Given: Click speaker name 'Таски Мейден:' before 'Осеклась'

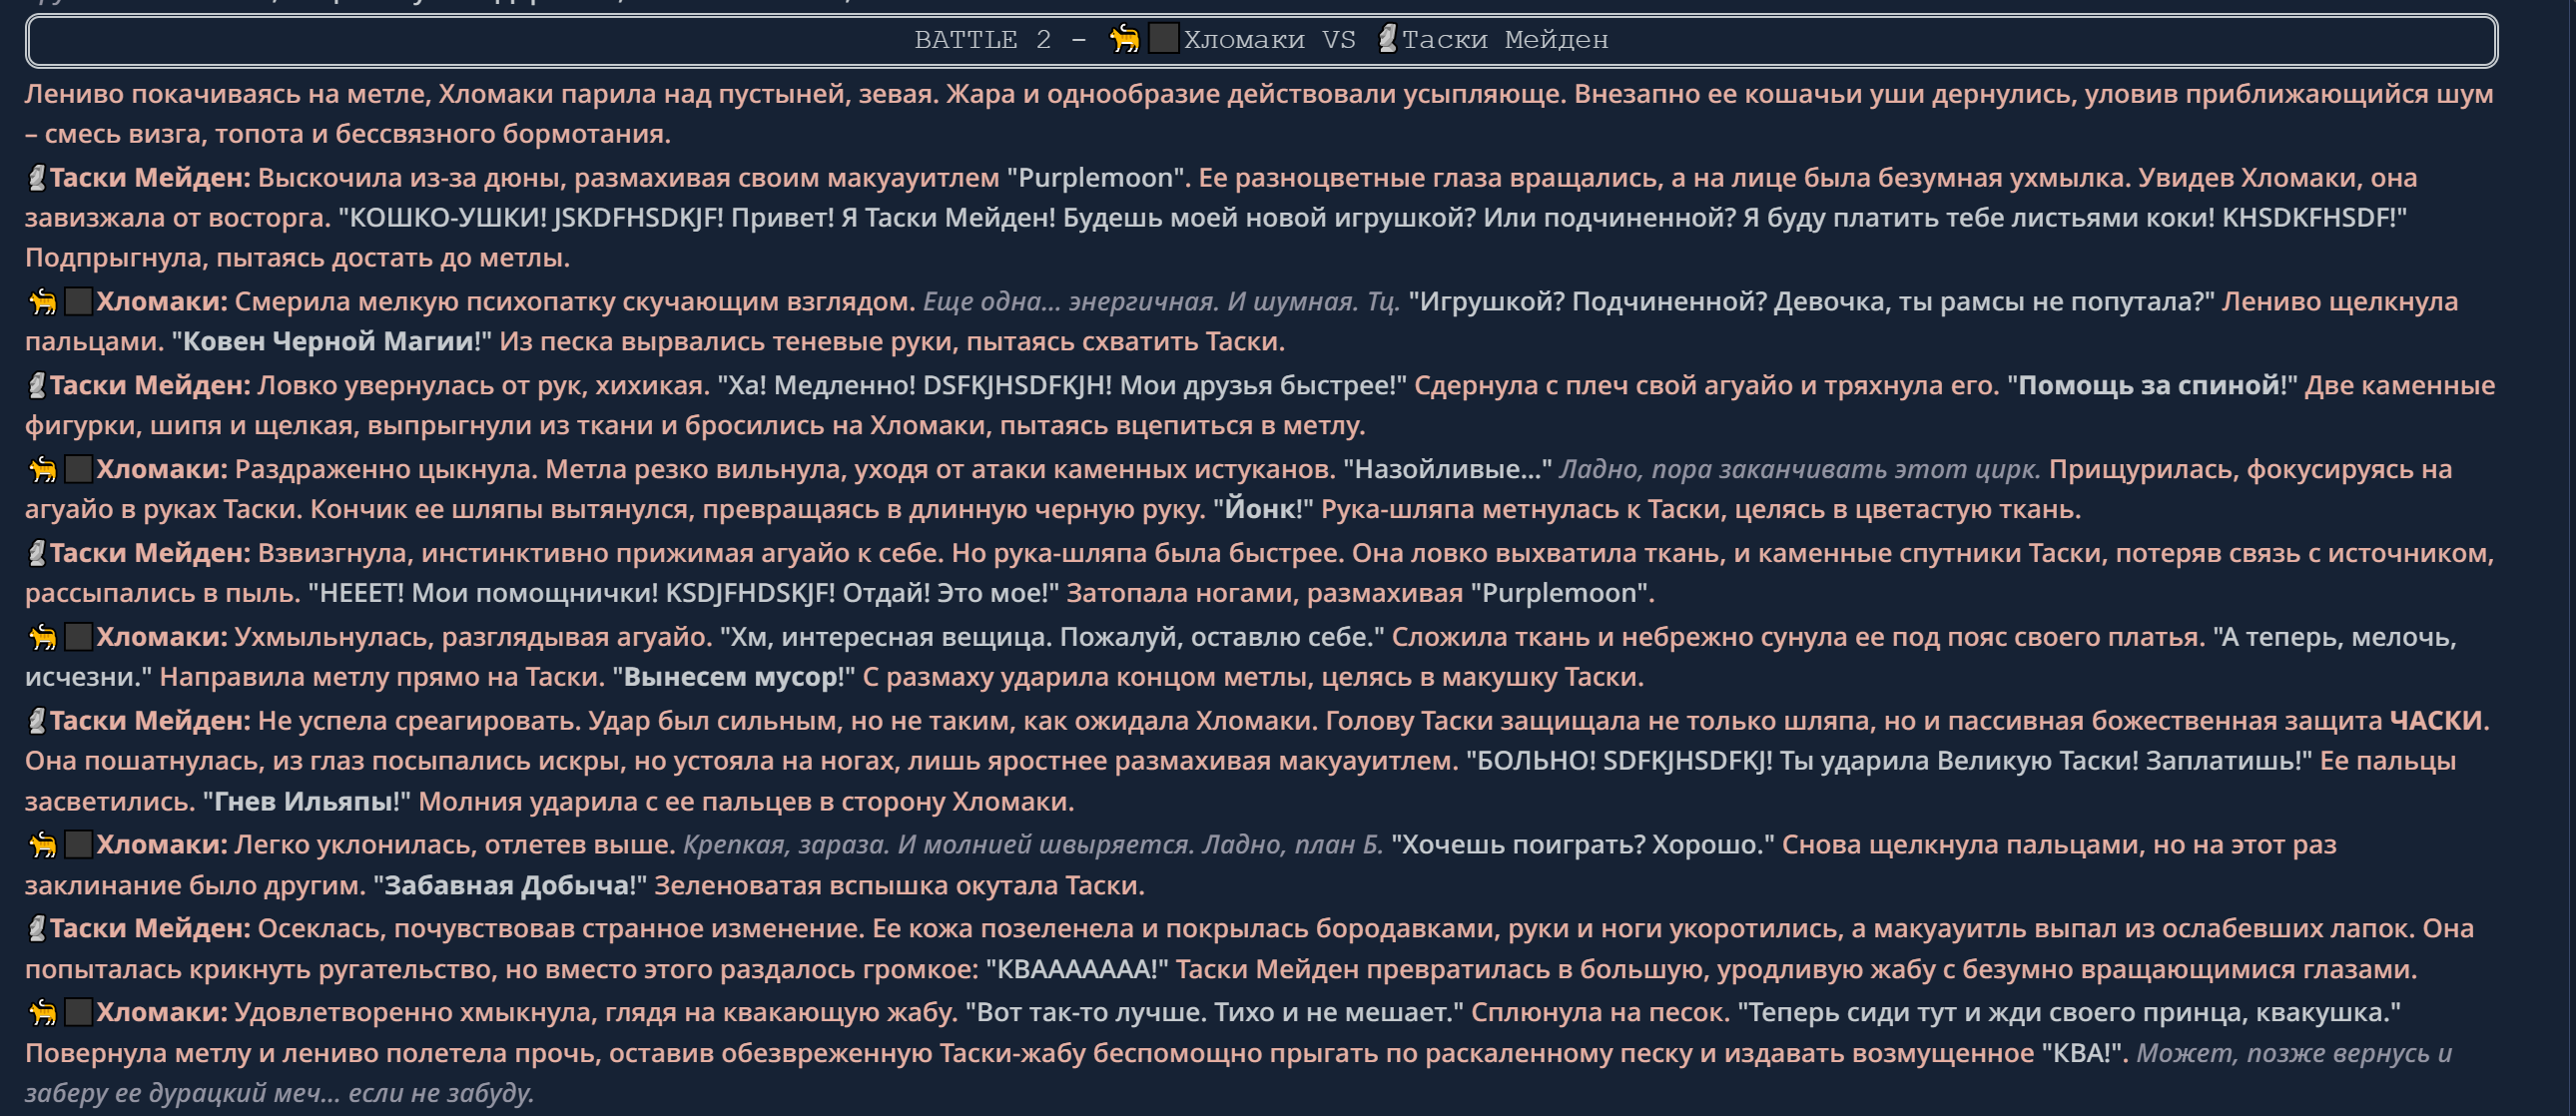Looking at the screenshot, I should click(x=150, y=929).
